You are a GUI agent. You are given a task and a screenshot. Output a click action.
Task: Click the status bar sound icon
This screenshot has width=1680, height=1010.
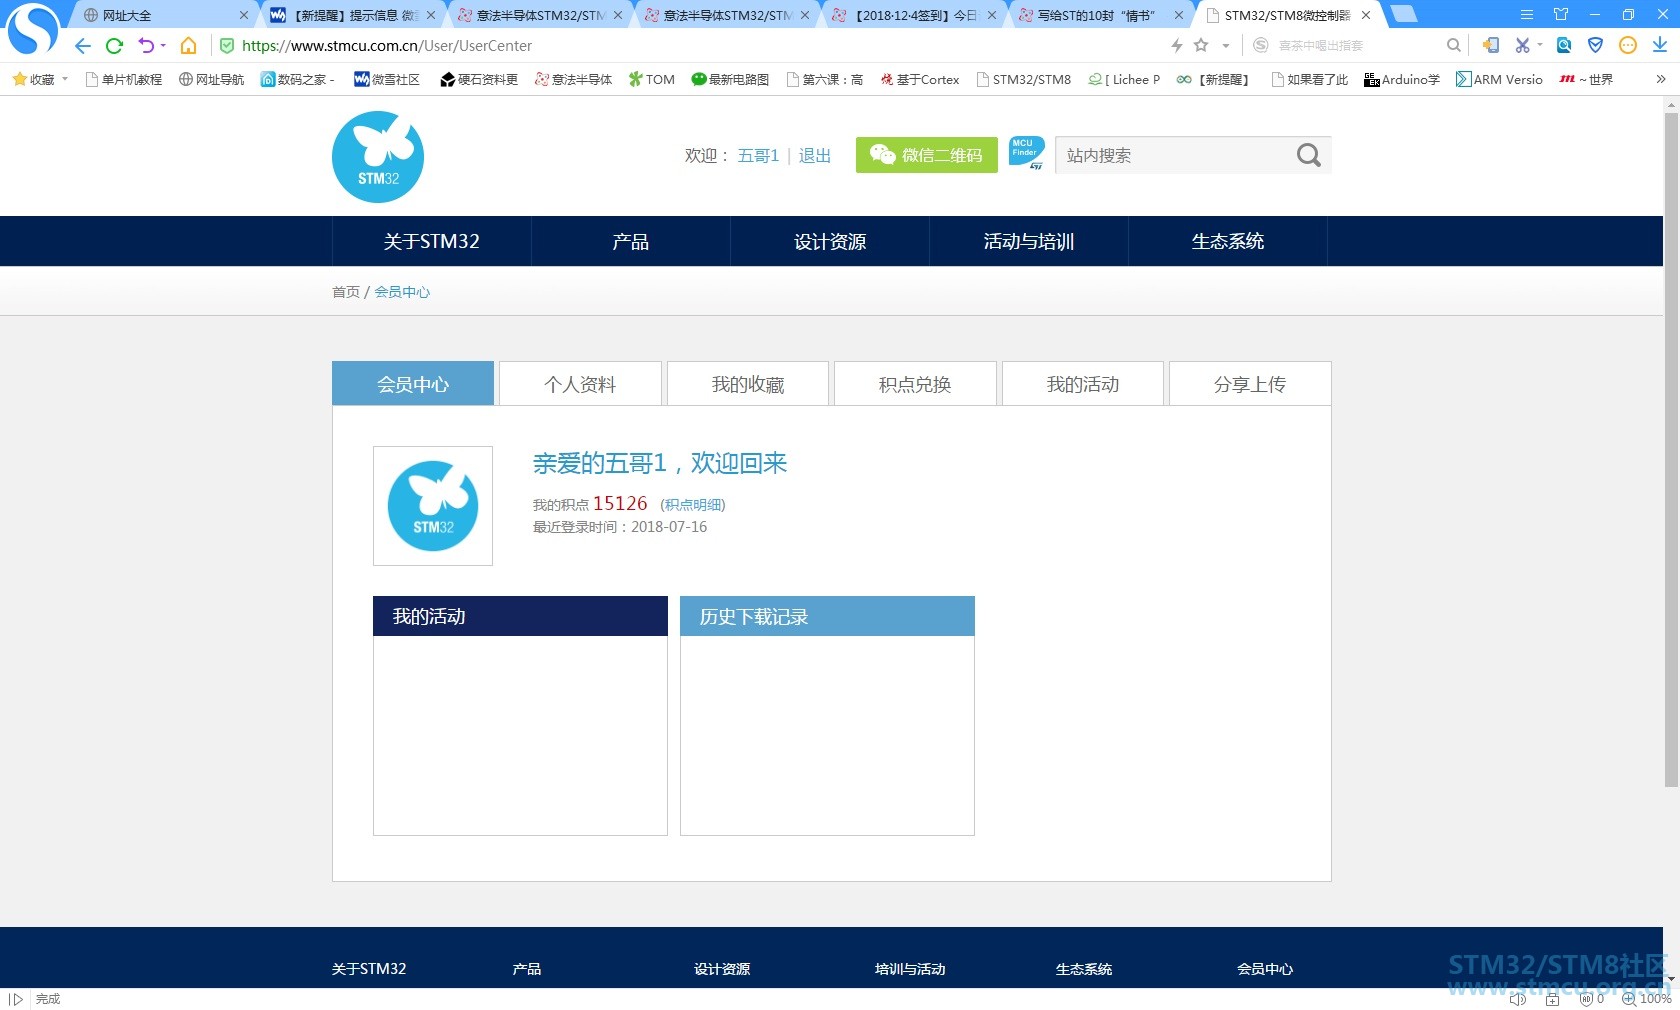(1518, 999)
